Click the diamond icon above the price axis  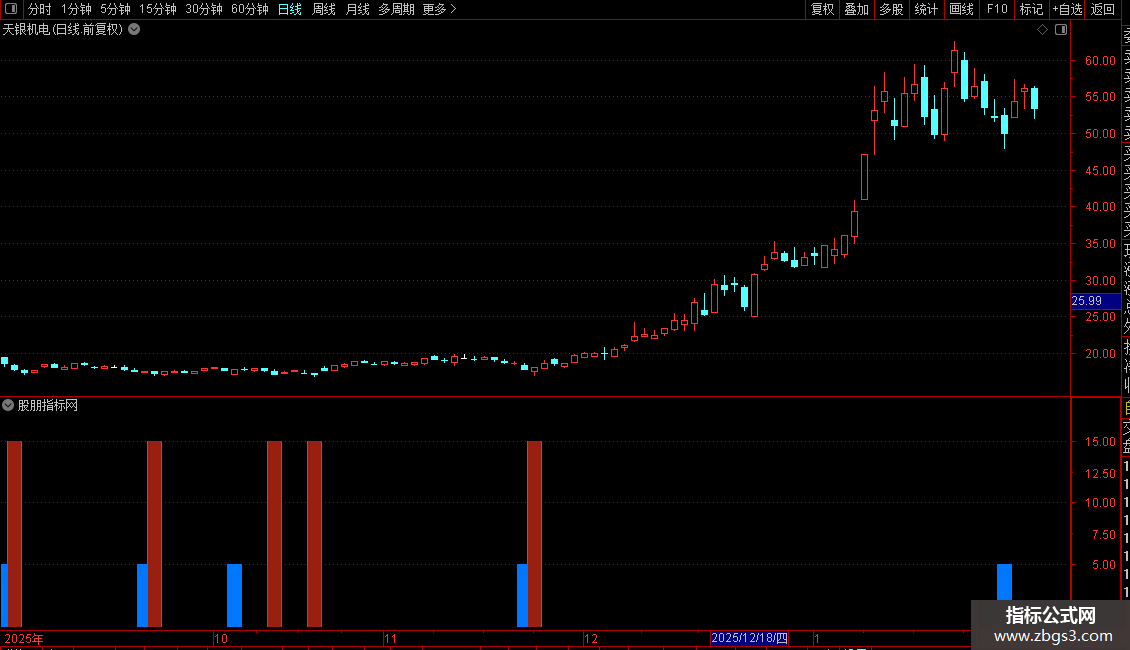pyautogui.click(x=1042, y=30)
